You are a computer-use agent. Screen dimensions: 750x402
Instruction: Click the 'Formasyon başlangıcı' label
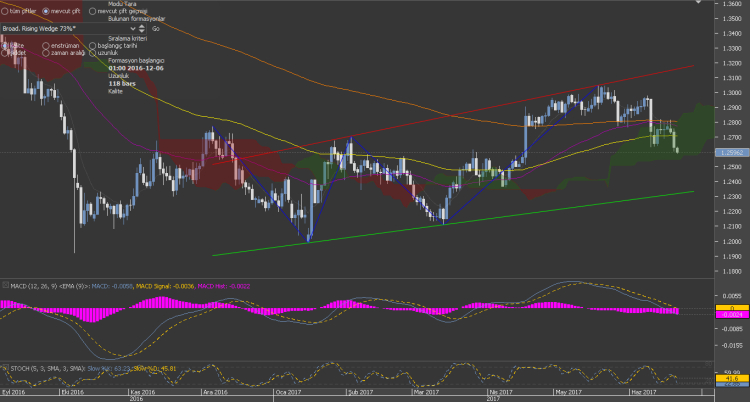(x=136, y=61)
